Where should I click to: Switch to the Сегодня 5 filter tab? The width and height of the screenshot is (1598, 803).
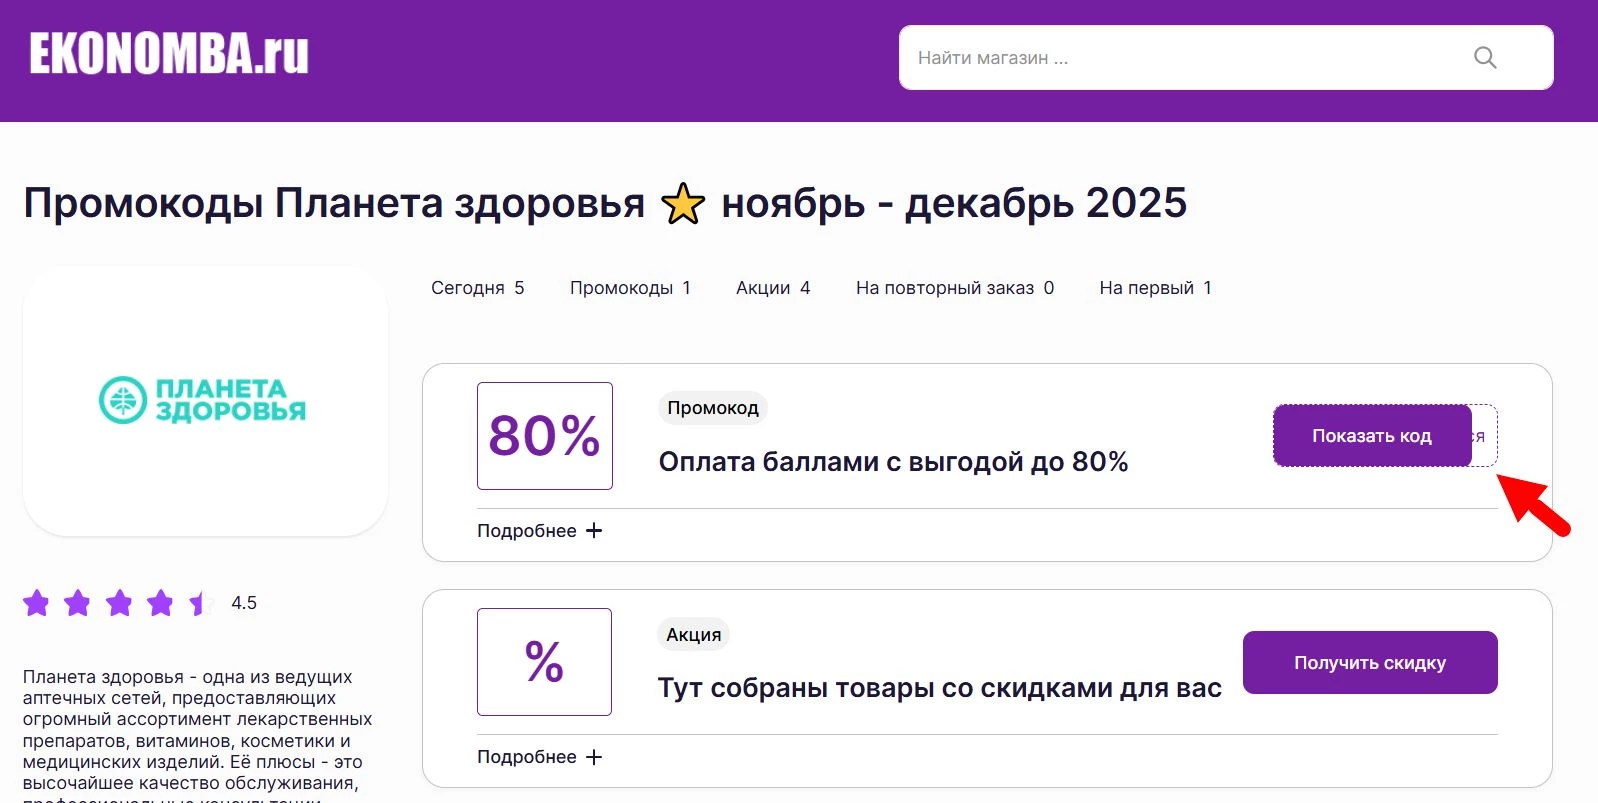coord(477,287)
